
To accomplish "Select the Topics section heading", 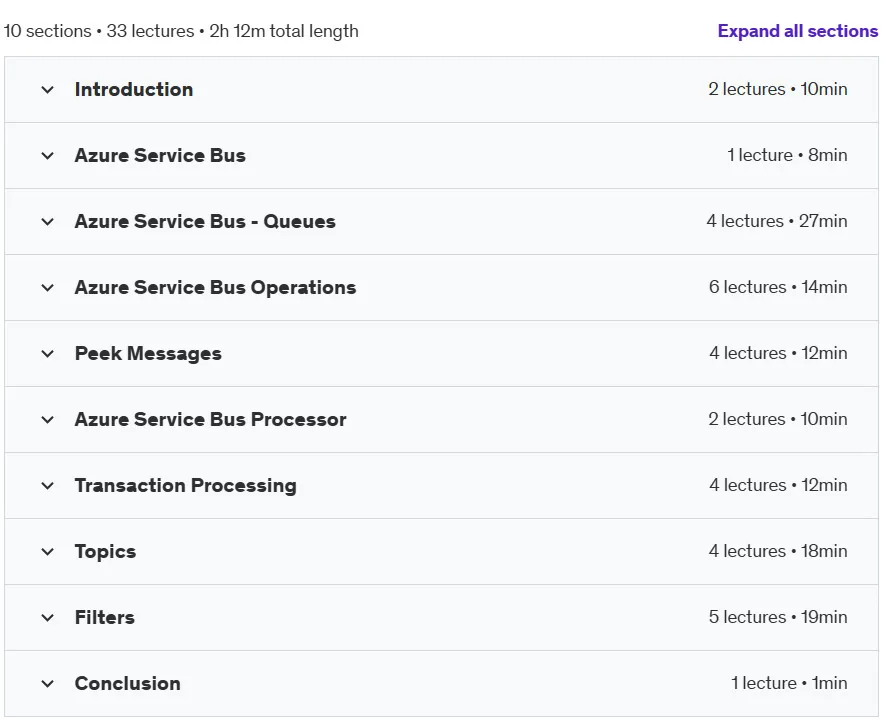I will pos(105,551).
